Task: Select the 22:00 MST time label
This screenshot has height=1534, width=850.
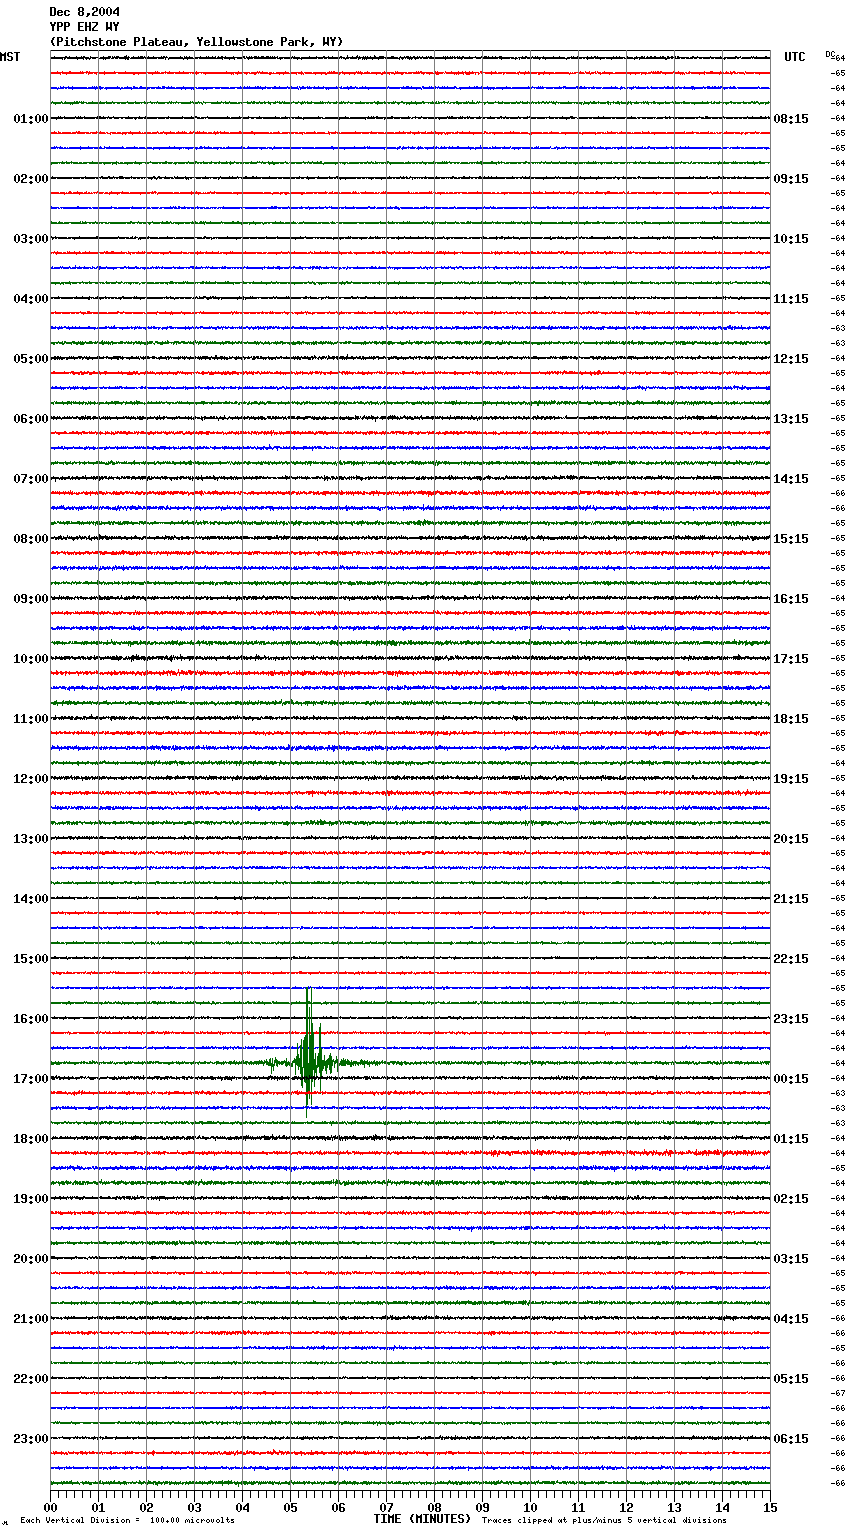Action: pos(30,1379)
